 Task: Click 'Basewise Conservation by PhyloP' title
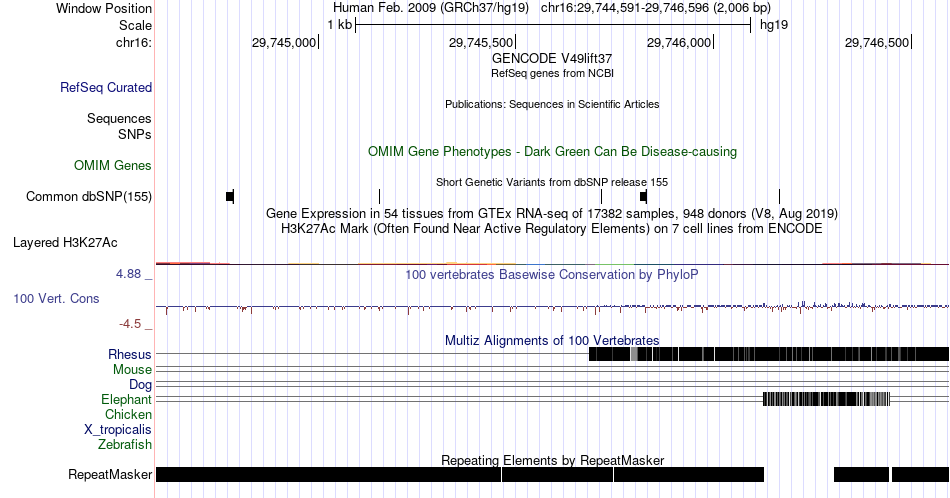[x=552, y=274]
